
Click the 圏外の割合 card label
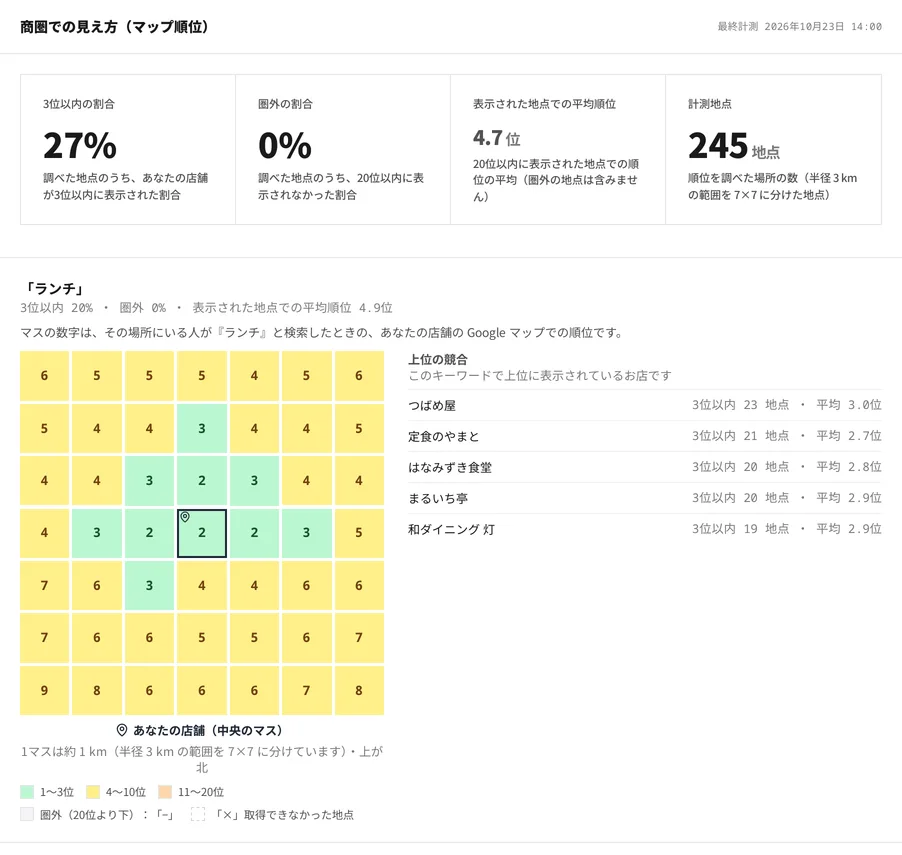(285, 104)
